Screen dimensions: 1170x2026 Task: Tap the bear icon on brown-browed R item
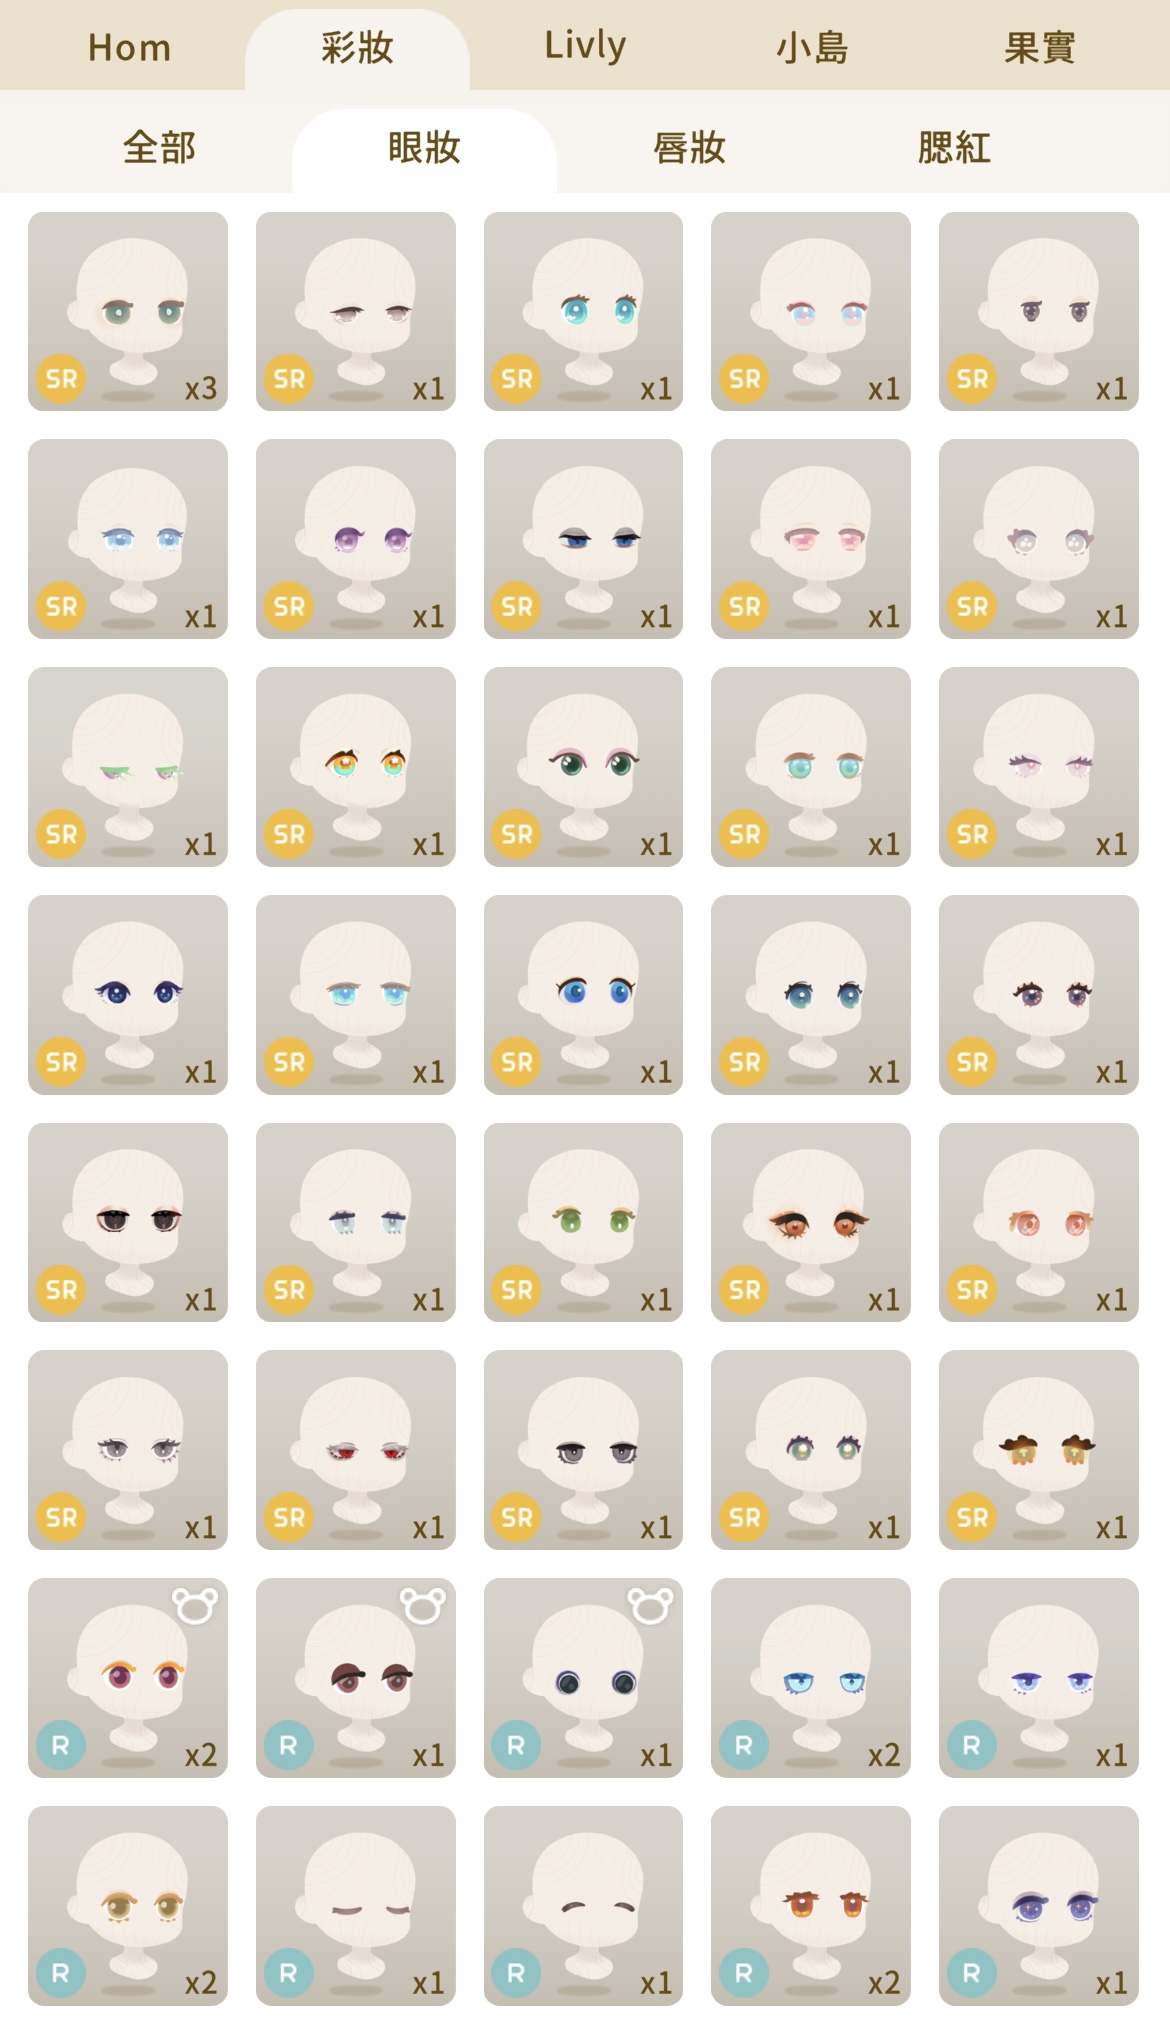click(x=423, y=1605)
